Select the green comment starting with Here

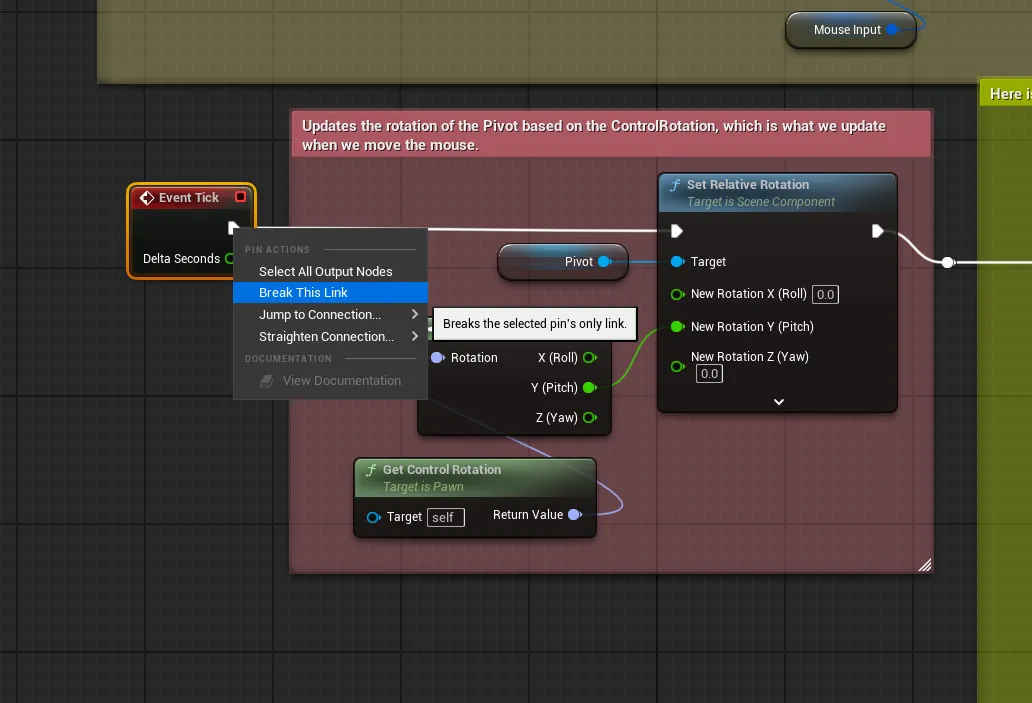(1006, 93)
